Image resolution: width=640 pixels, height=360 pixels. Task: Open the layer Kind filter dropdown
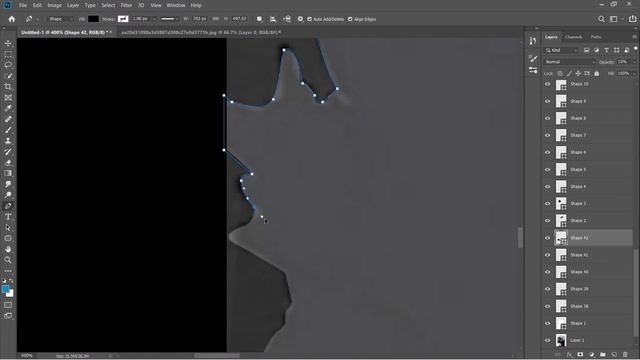coord(562,50)
